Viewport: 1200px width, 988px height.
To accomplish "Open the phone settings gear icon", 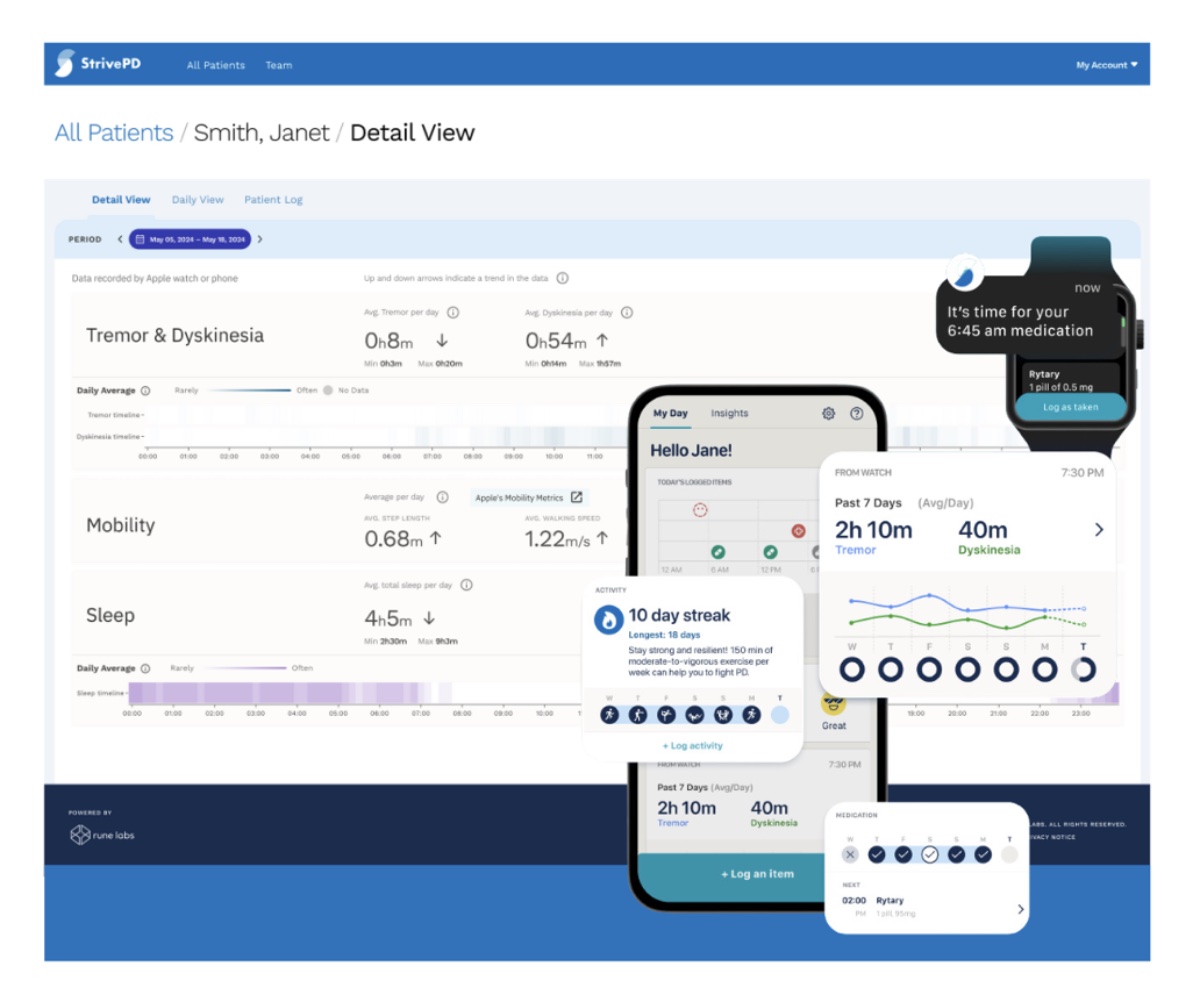I will tap(828, 413).
